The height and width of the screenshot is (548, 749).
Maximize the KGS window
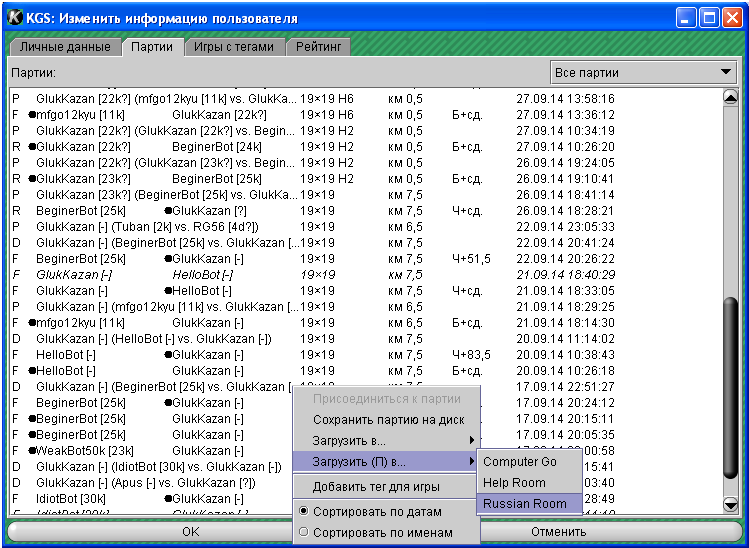(x=709, y=19)
